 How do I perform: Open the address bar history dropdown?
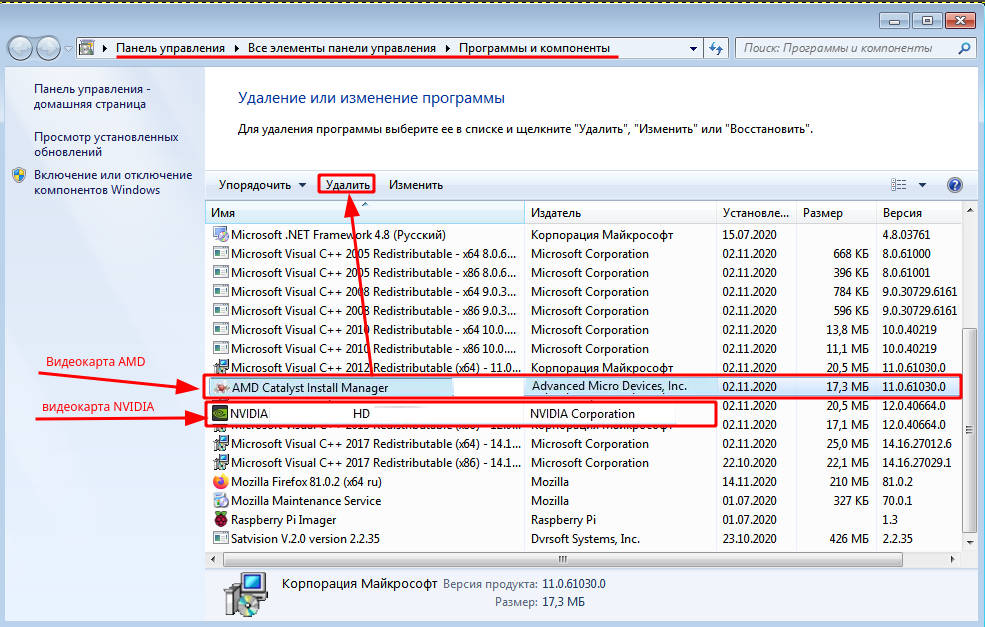coord(694,48)
